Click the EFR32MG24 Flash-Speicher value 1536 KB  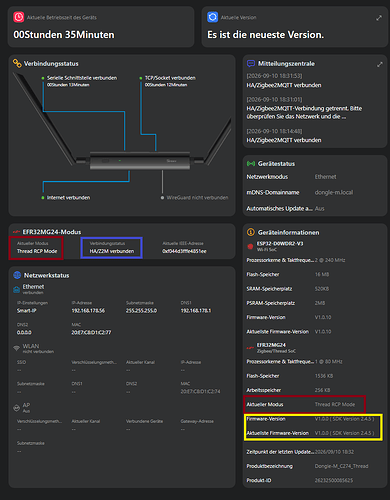click(x=325, y=376)
